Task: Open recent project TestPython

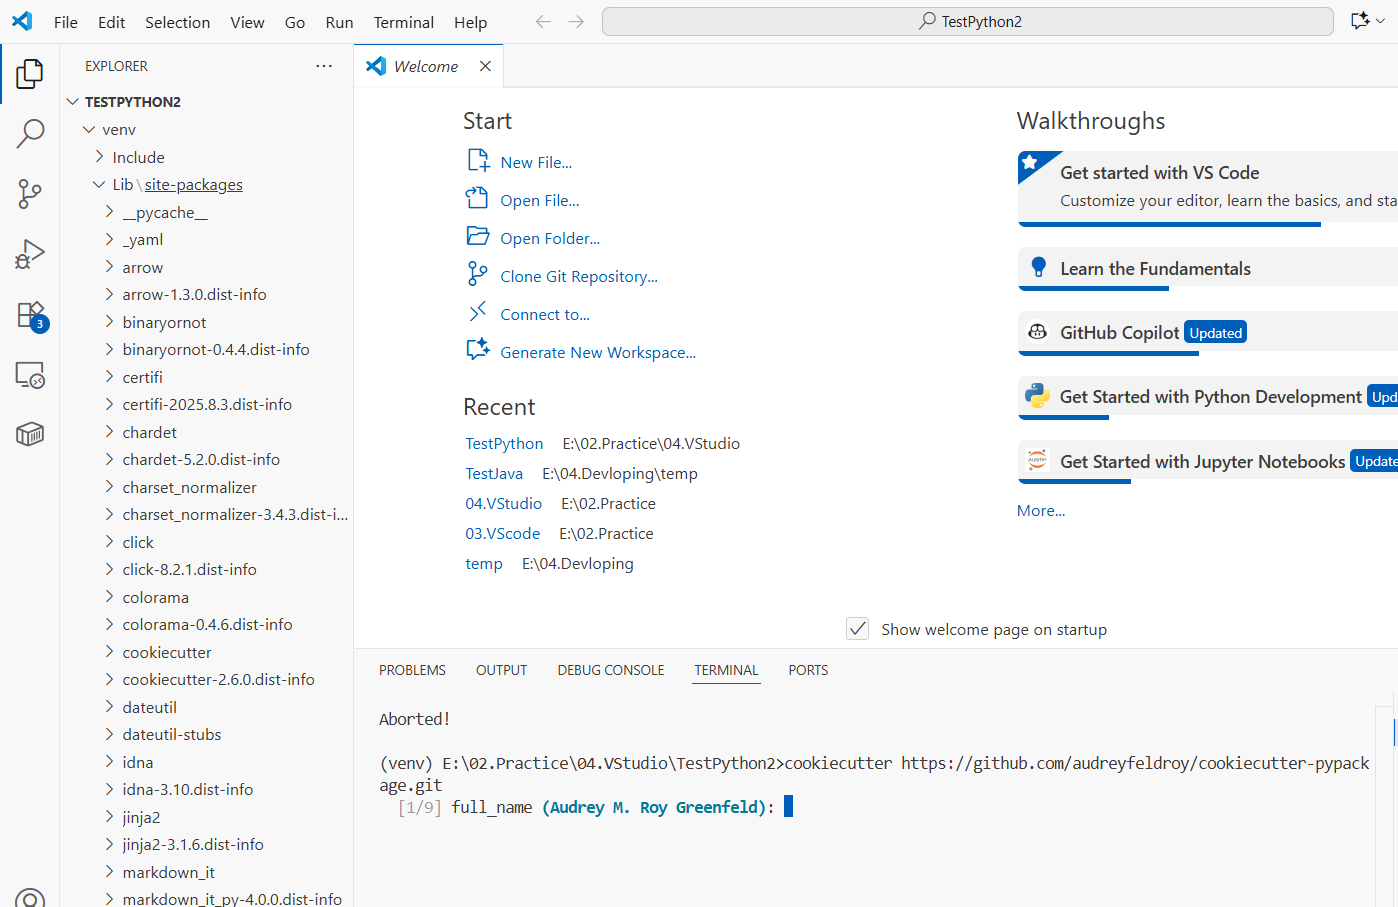Action: (504, 443)
